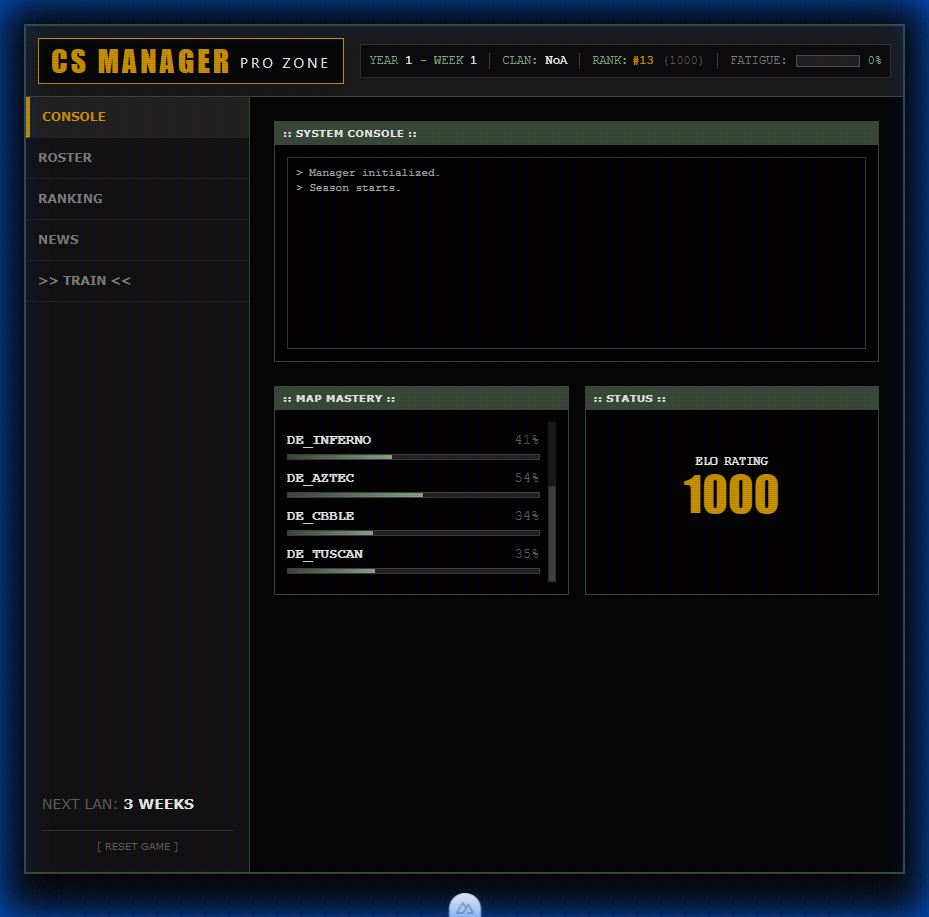Click the NEXT LAN: 3 WEEKS label
This screenshot has height=917, width=929.
pos(117,804)
